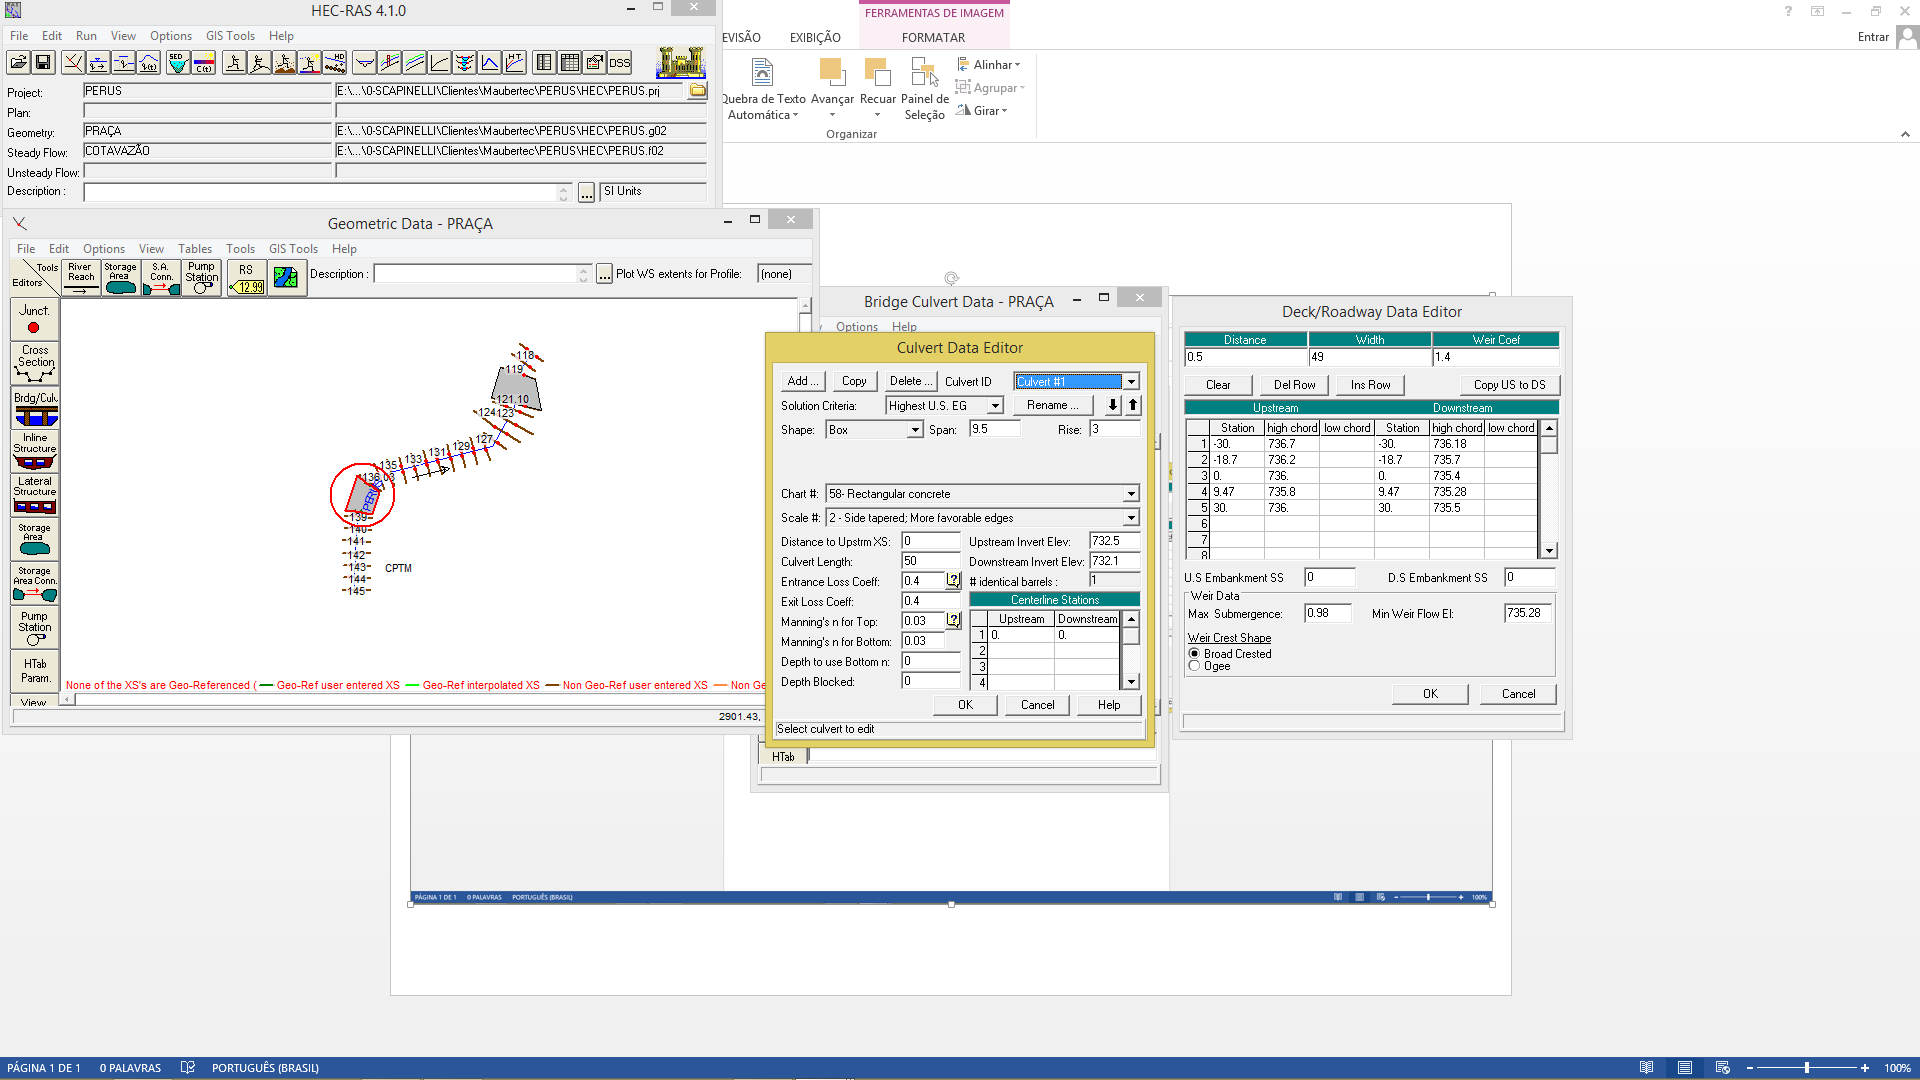Viewport: 1920px width, 1080px height.
Task: Open the HTab Param. editor
Action: pyautogui.click(x=35, y=670)
